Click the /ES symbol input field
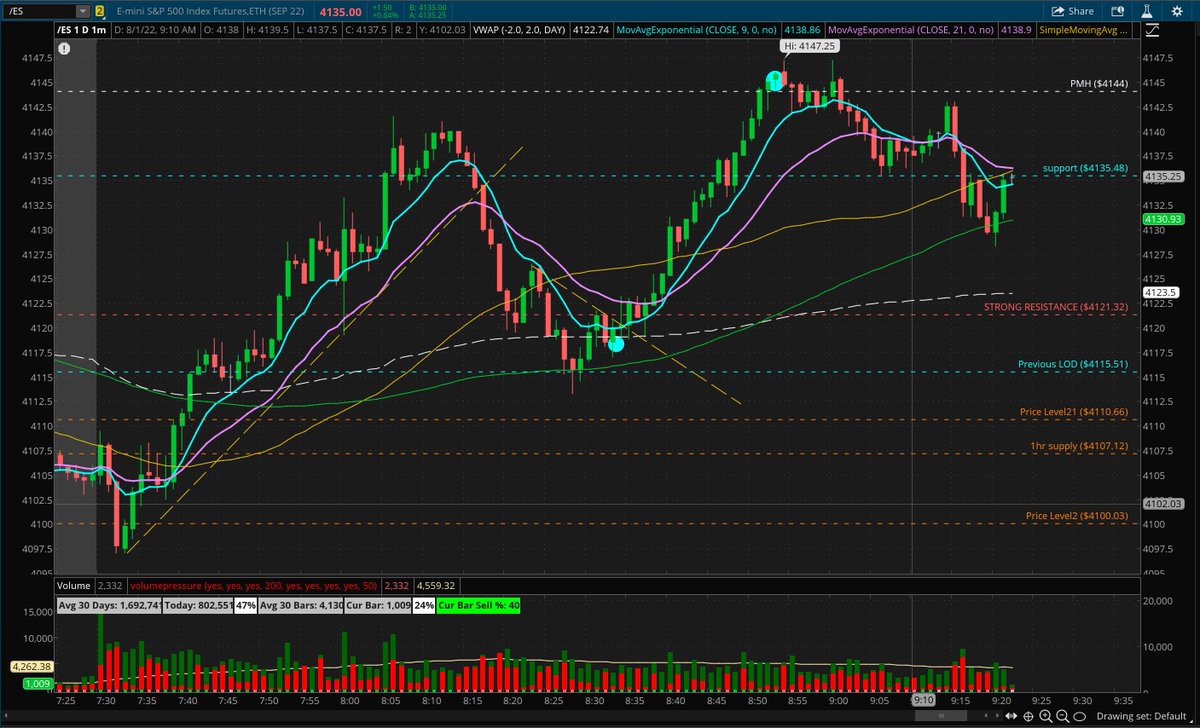Screen dimensions: 1200x728 (38, 11)
